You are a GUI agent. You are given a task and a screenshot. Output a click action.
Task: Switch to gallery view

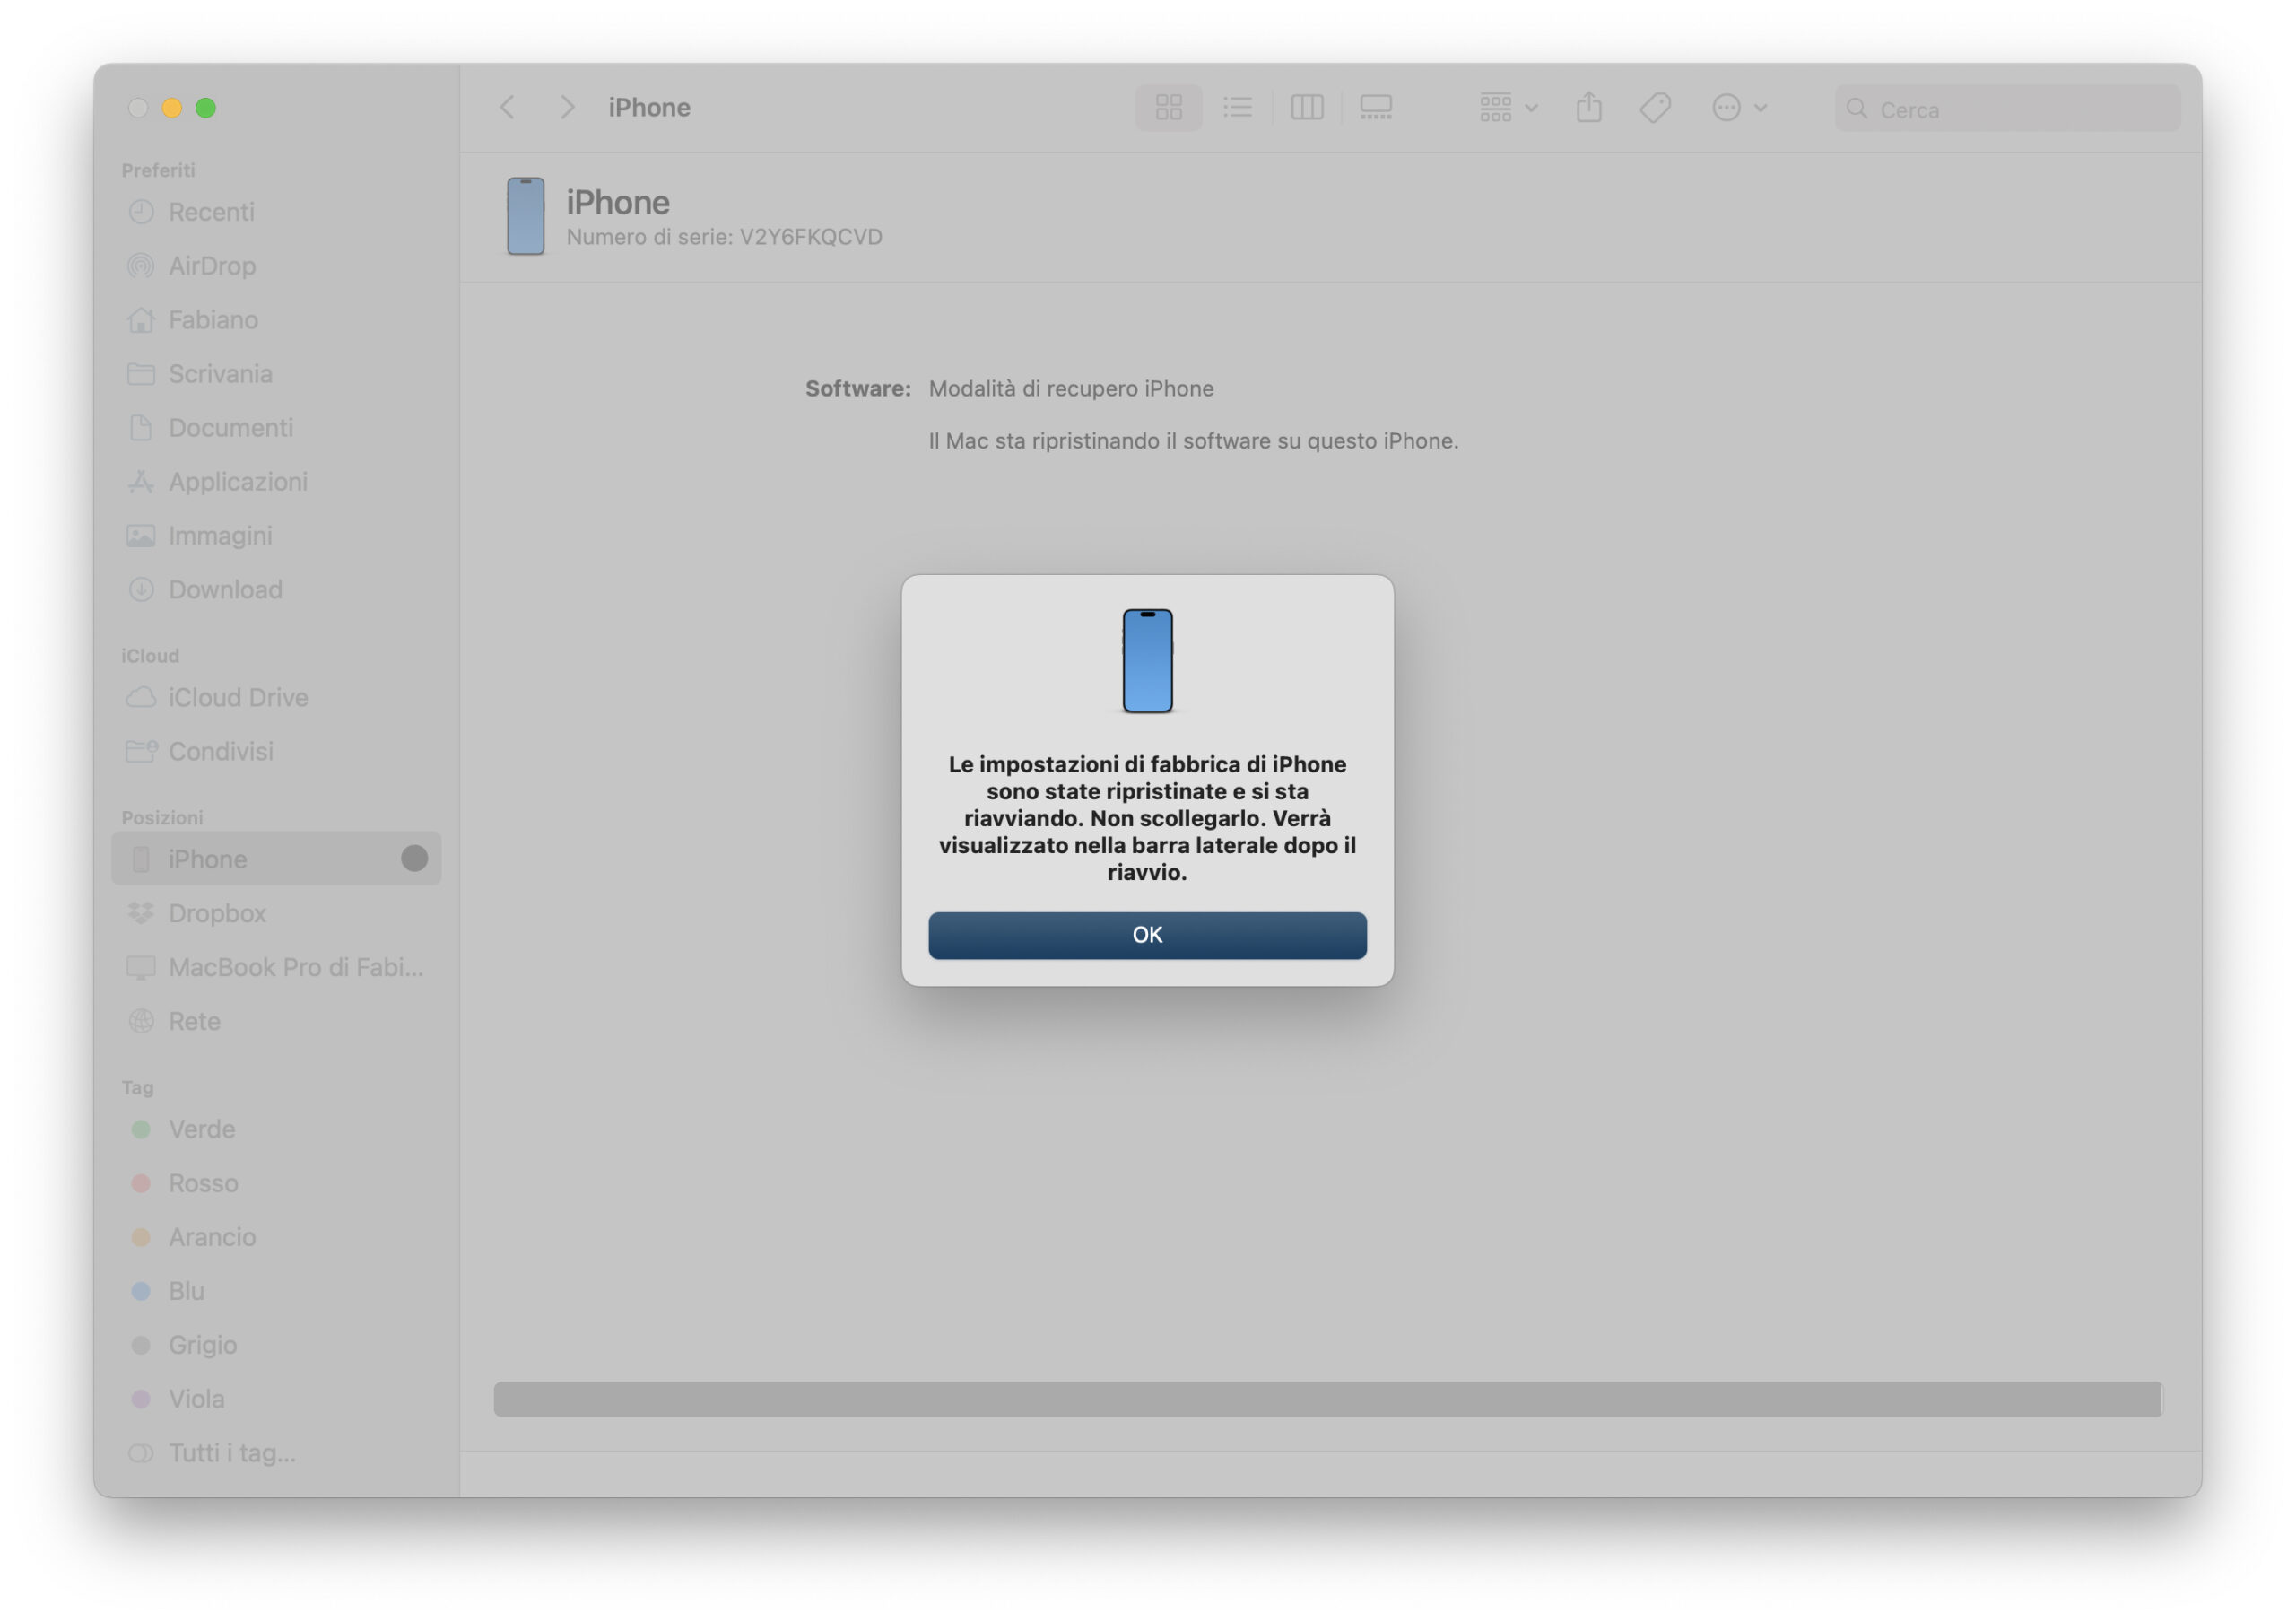1376,107
